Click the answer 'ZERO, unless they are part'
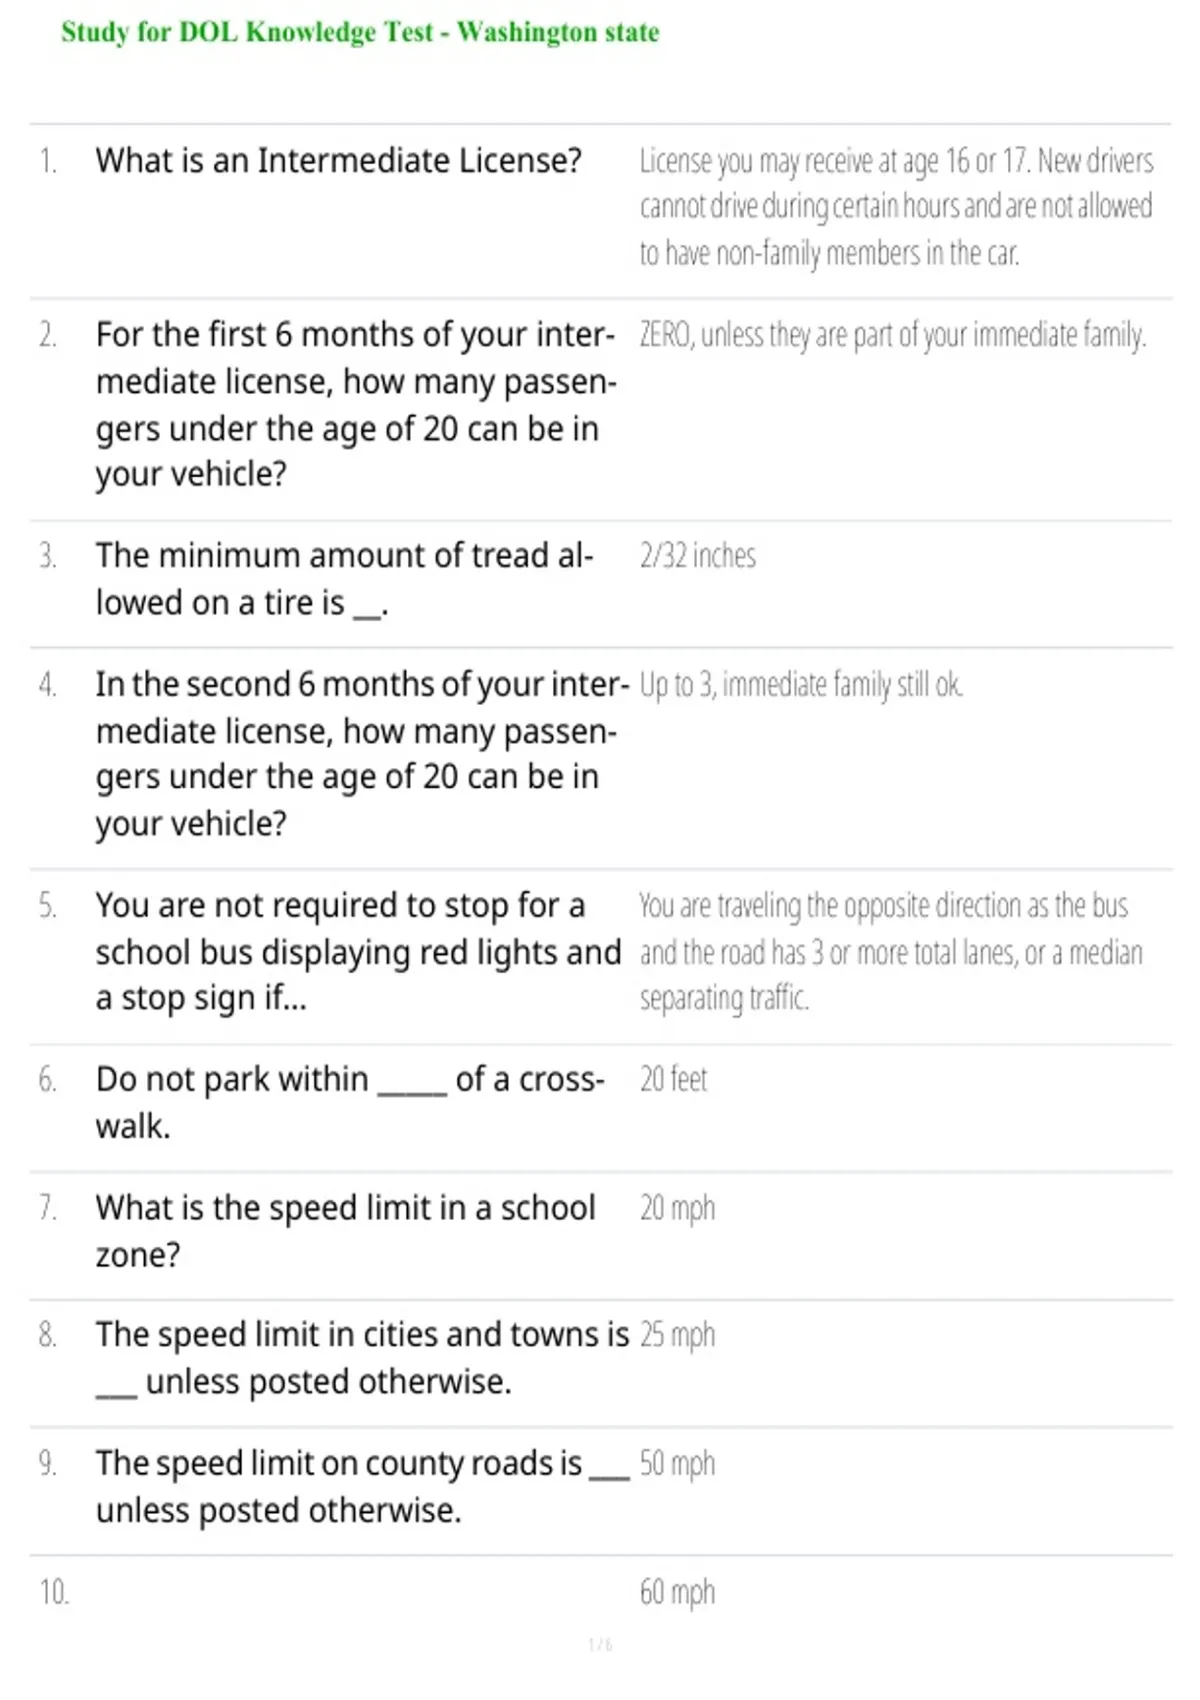Image resolution: width=1200 pixels, height=1700 pixels. (x=892, y=335)
